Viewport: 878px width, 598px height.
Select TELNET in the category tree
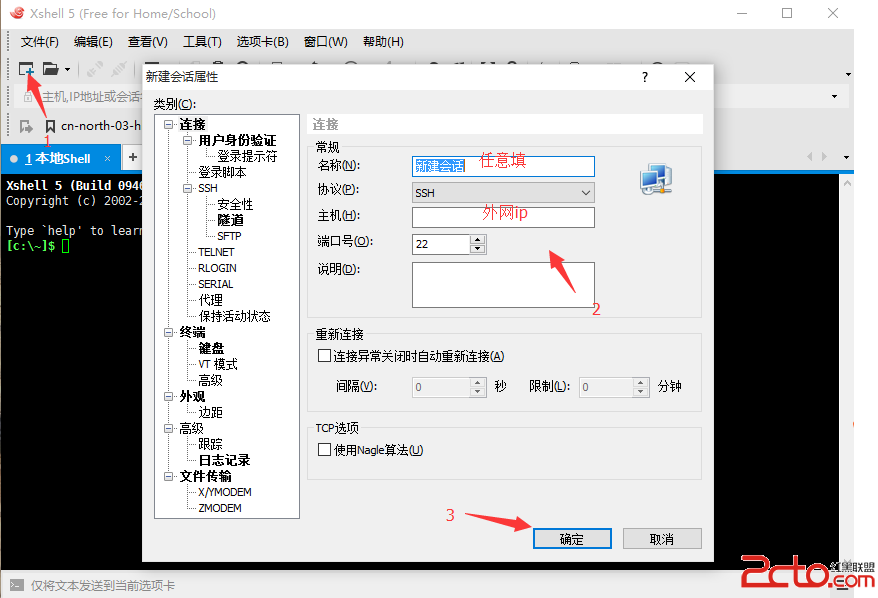[216, 253]
